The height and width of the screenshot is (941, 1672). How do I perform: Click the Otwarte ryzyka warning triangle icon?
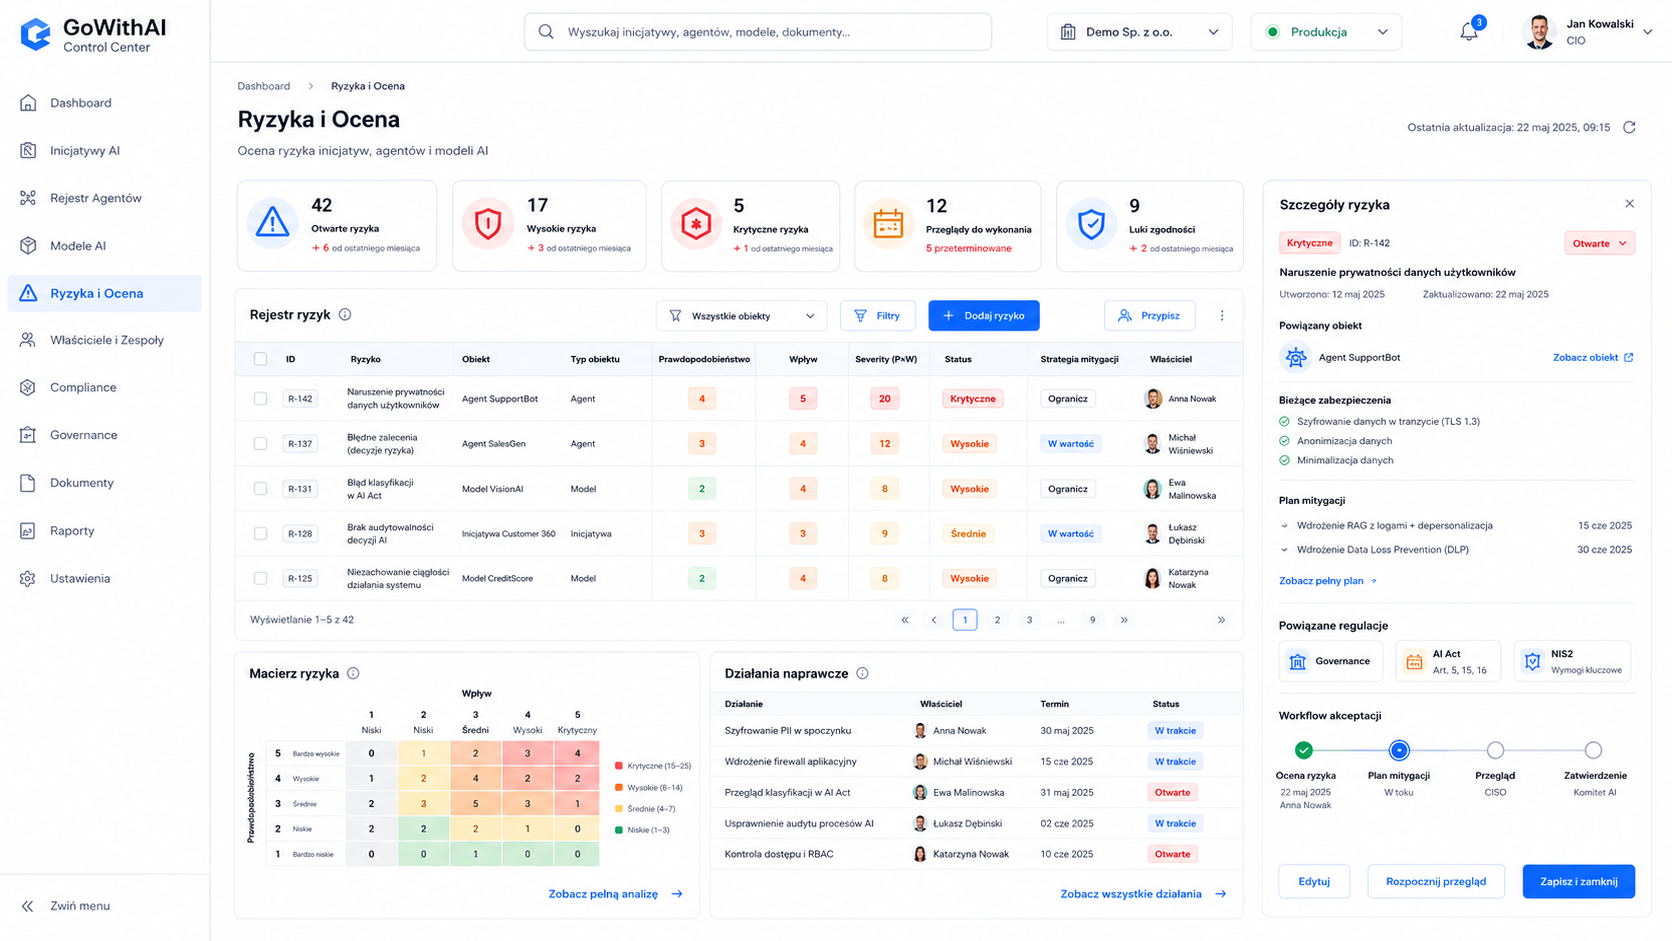[x=272, y=223]
